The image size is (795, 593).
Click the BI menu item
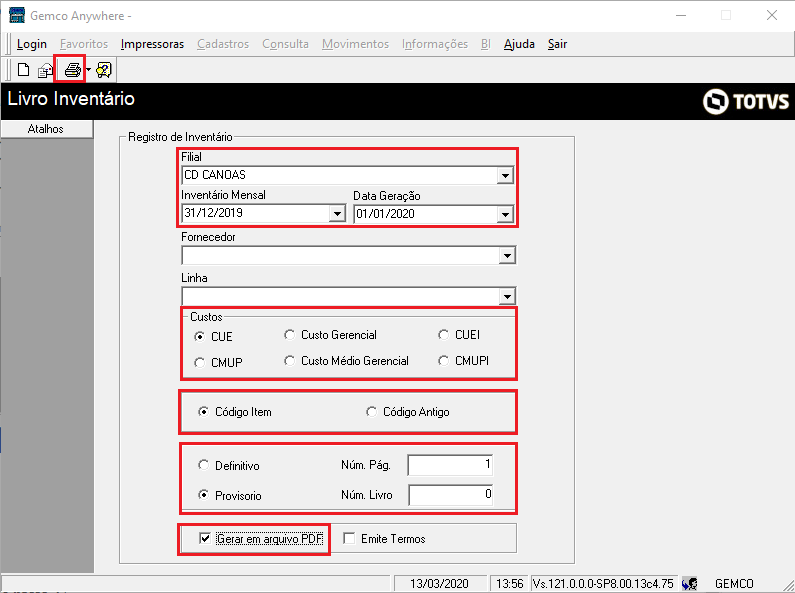(x=486, y=44)
